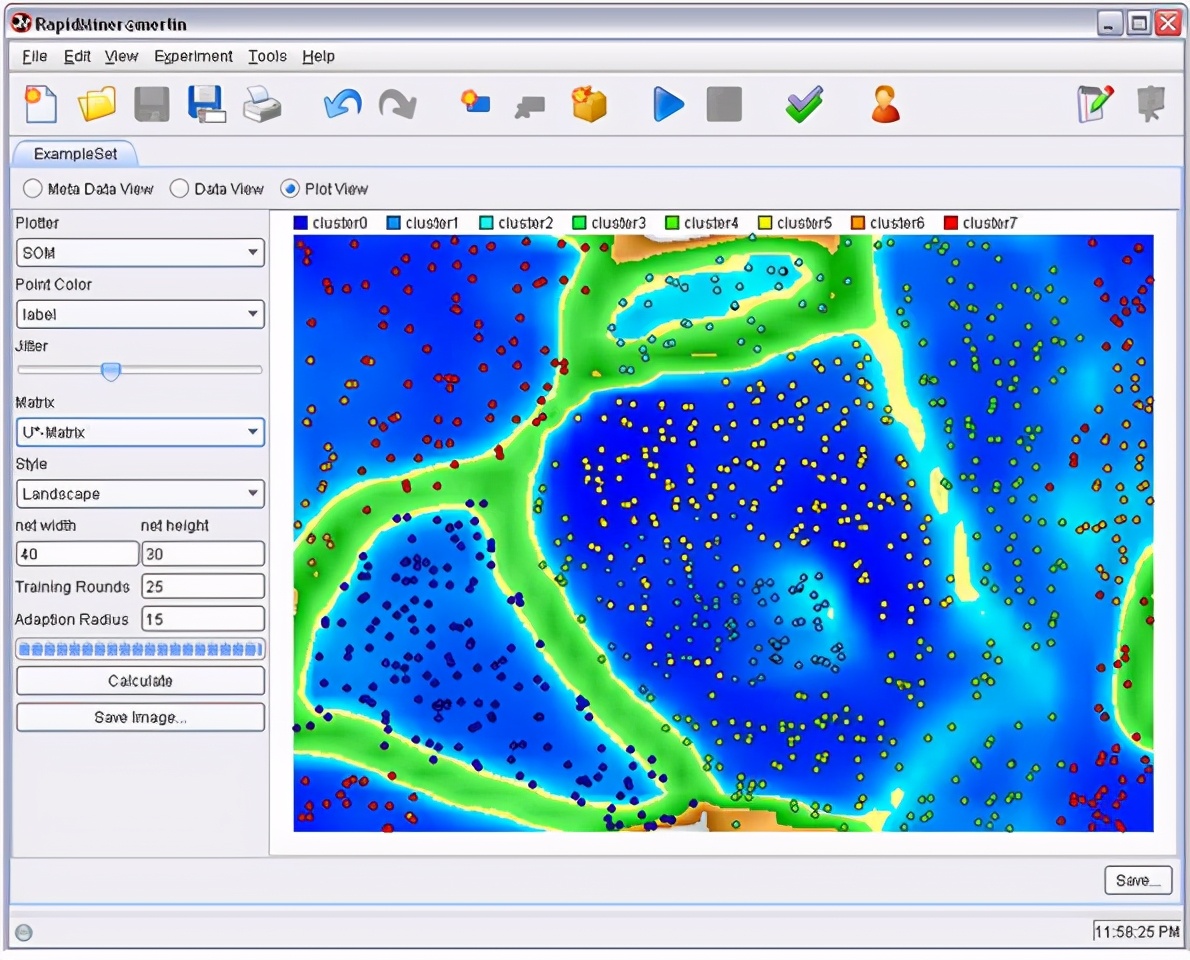
Task: Click the New experiment icon
Action: pos(41,104)
